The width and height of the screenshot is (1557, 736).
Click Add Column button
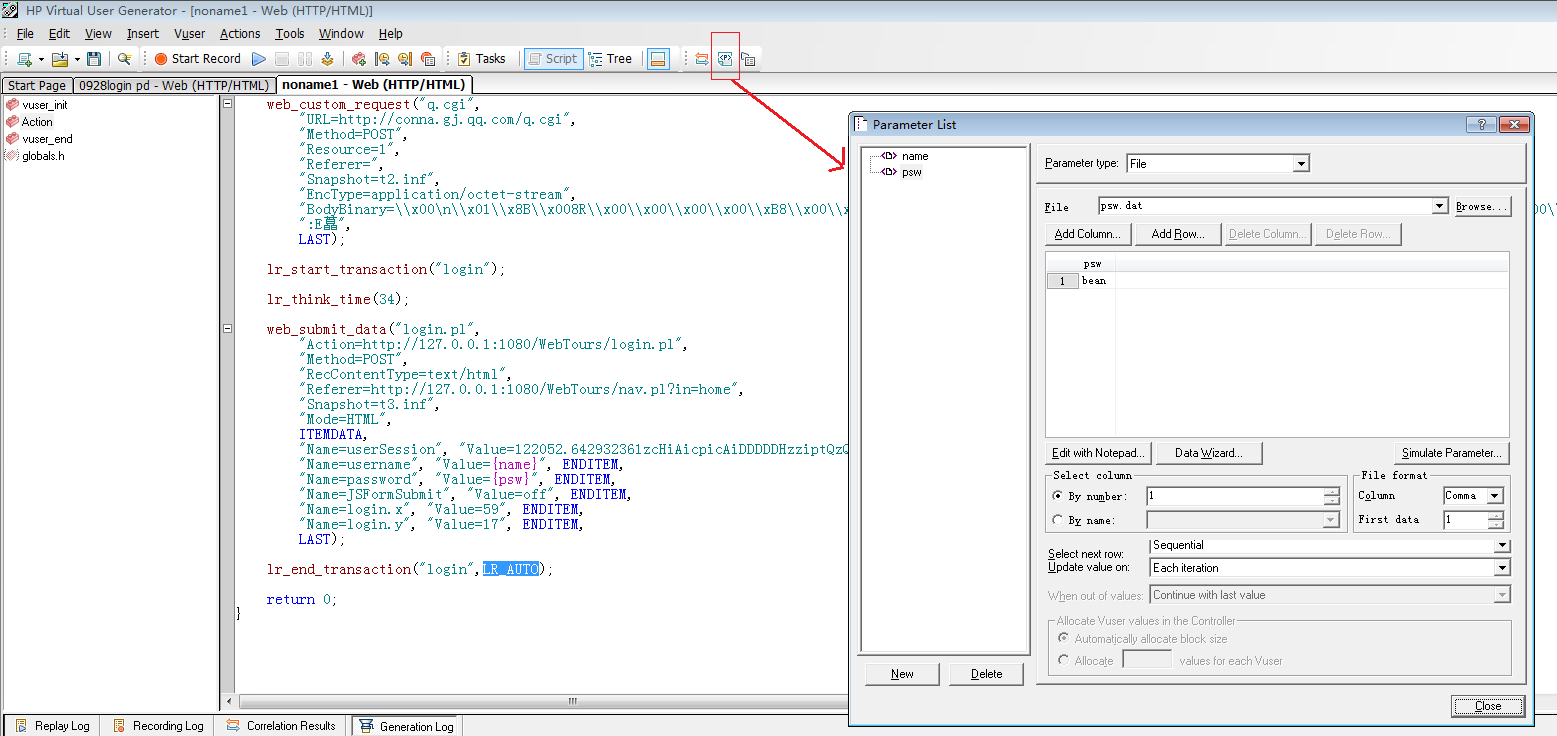click(x=1089, y=234)
